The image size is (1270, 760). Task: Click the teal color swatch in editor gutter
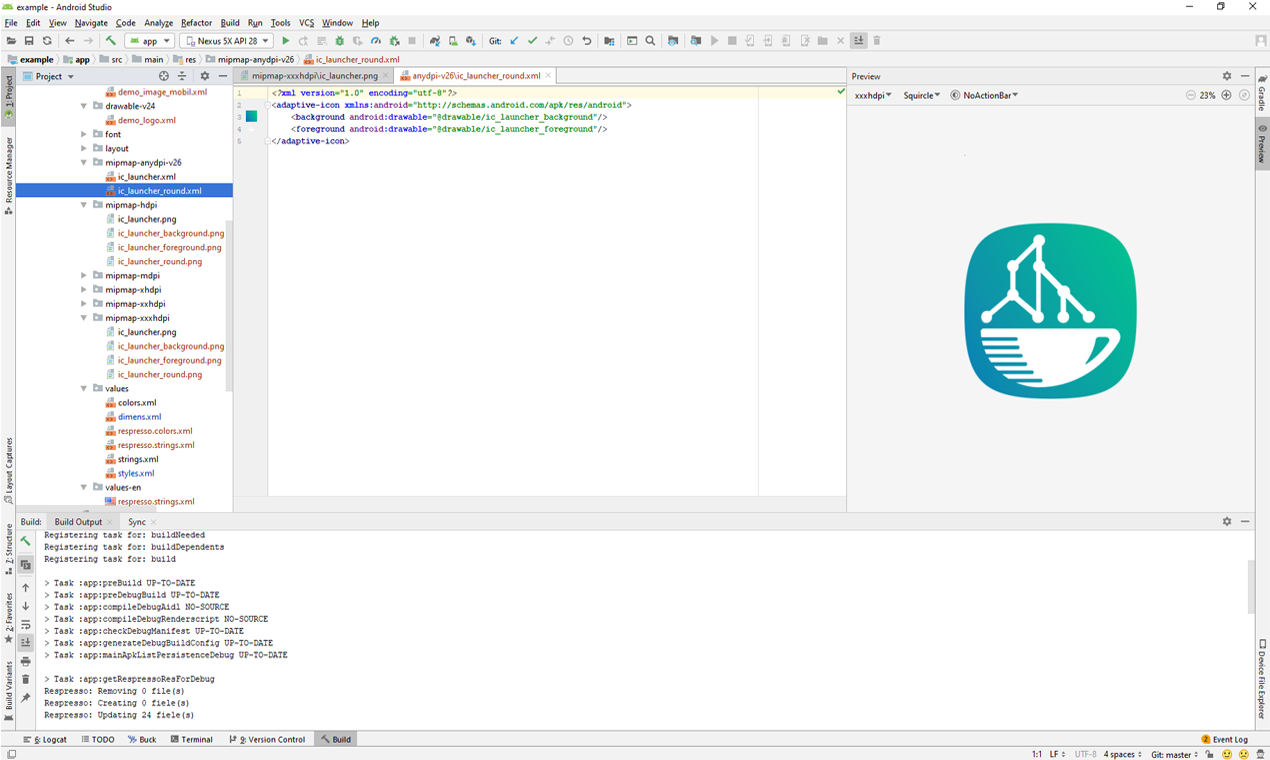click(251, 117)
